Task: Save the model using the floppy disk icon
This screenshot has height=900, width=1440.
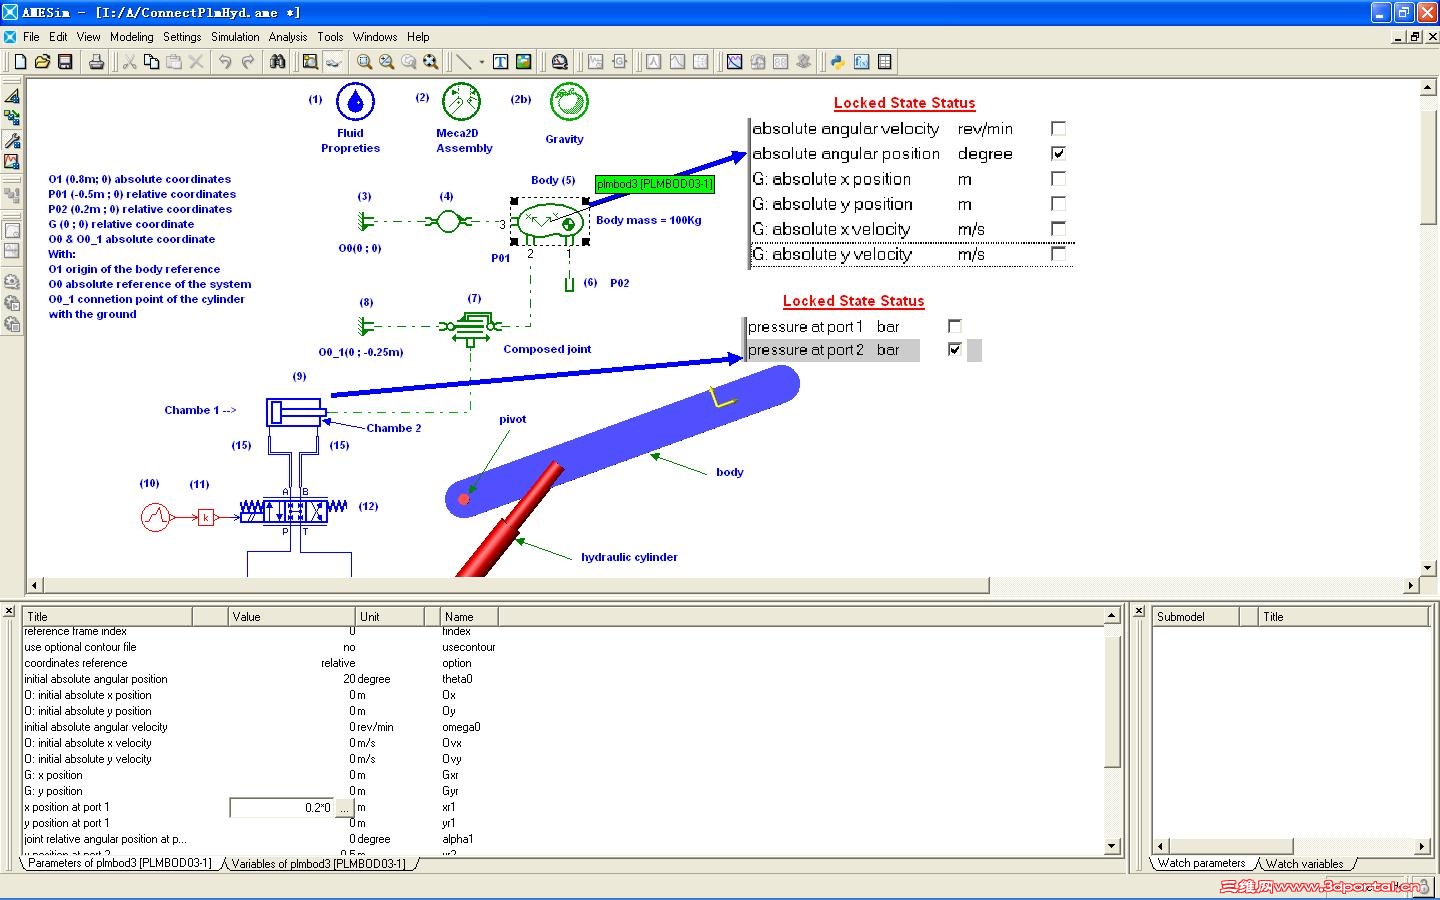Action: click(x=65, y=62)
